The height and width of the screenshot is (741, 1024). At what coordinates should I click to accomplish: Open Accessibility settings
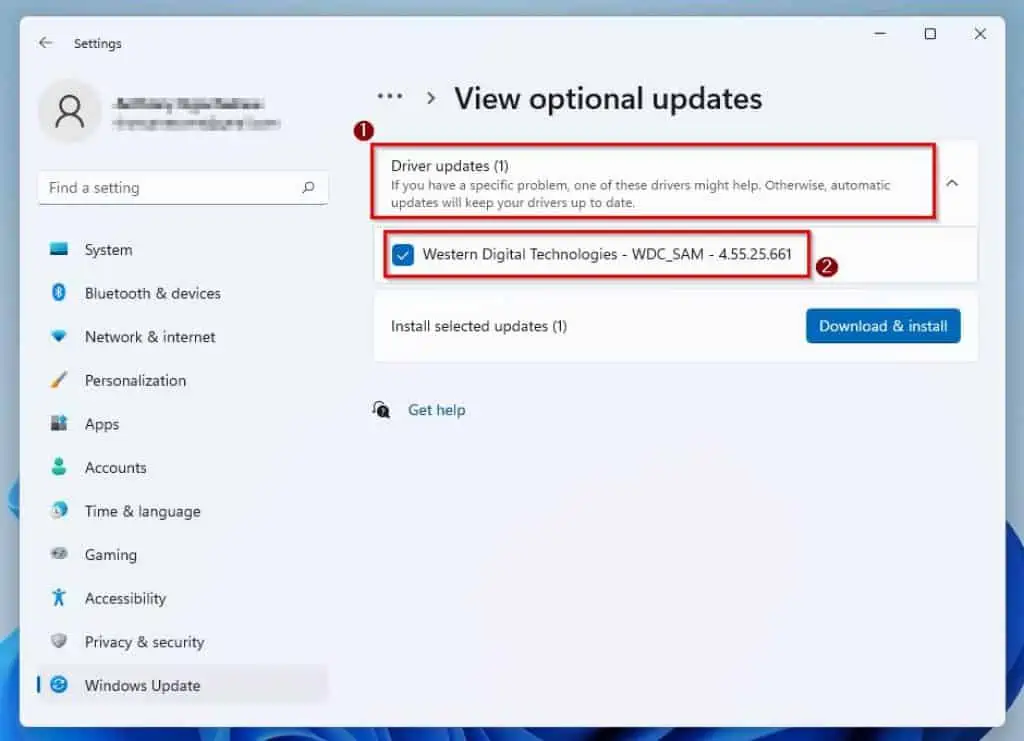click(125, 598)
